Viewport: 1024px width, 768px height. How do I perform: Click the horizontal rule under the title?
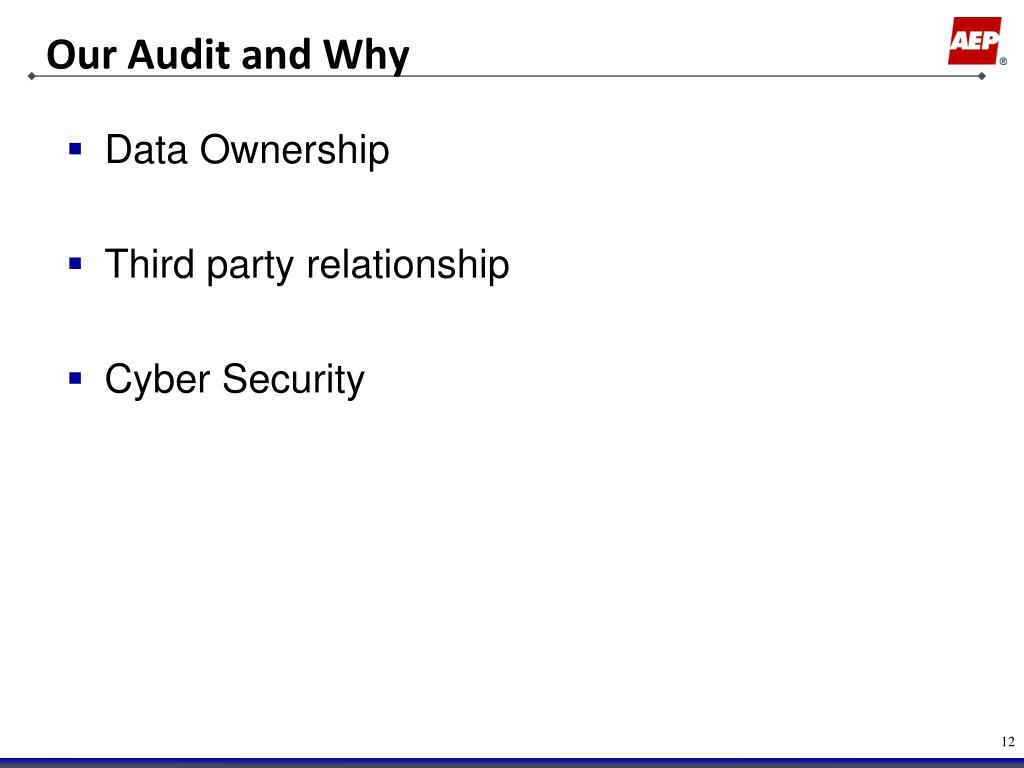(x=507, y=76)
